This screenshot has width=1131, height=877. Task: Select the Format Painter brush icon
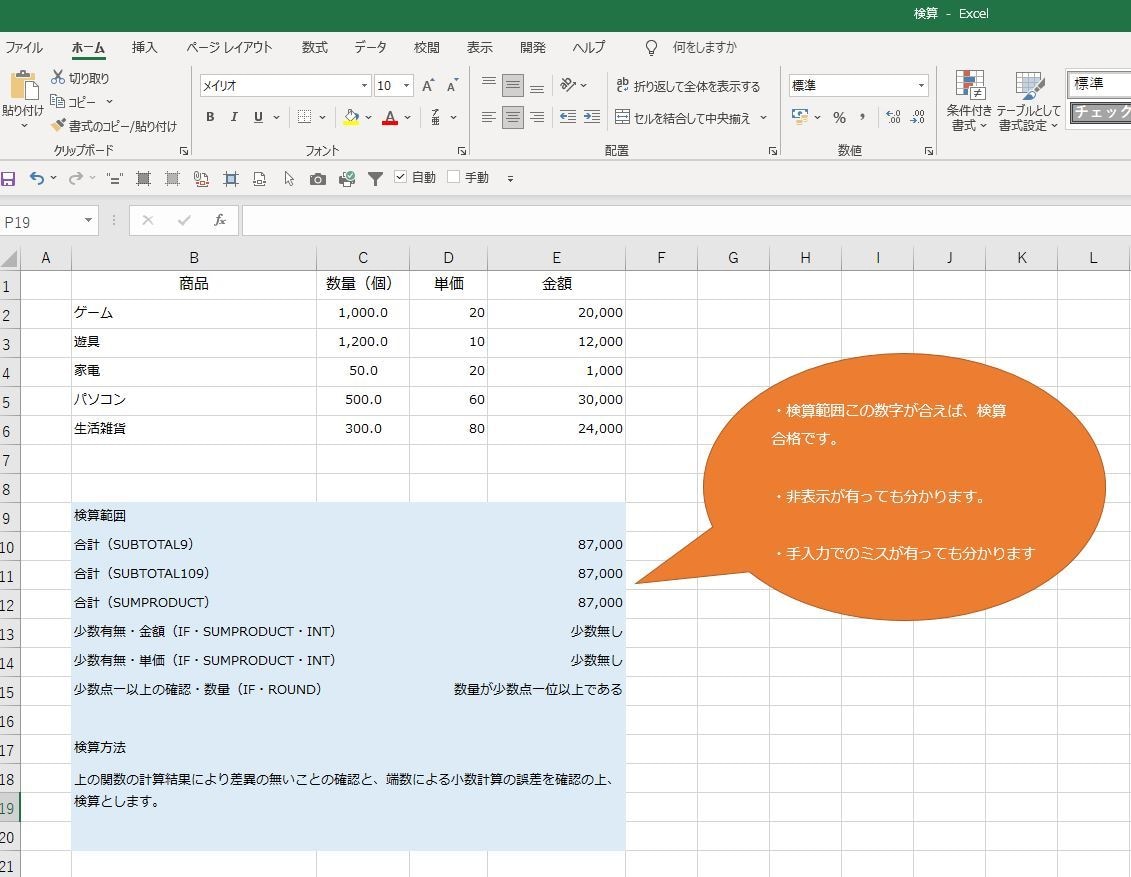coord(58,125)
